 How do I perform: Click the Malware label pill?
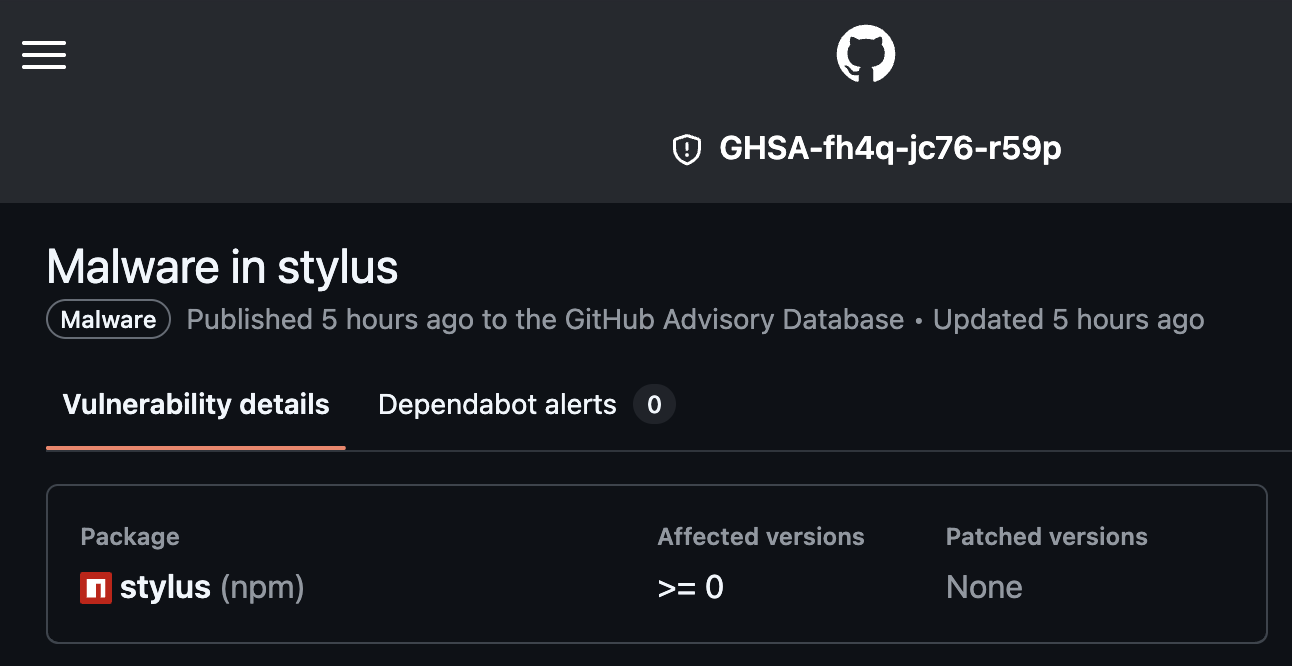tap(107, 319)
